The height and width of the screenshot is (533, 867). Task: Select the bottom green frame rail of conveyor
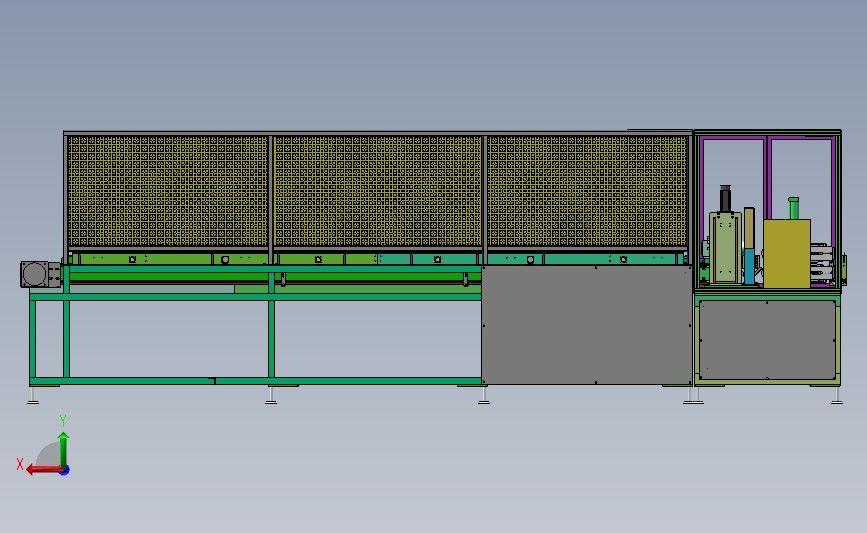pyautogui.click(x=255, y=381)
